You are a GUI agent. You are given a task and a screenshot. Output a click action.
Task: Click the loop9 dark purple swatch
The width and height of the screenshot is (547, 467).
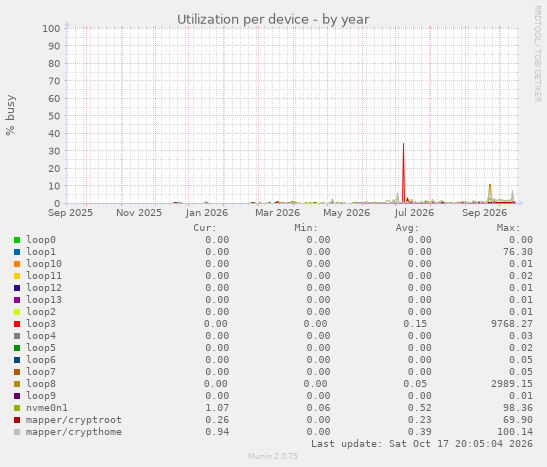click(x=17, y=396)
